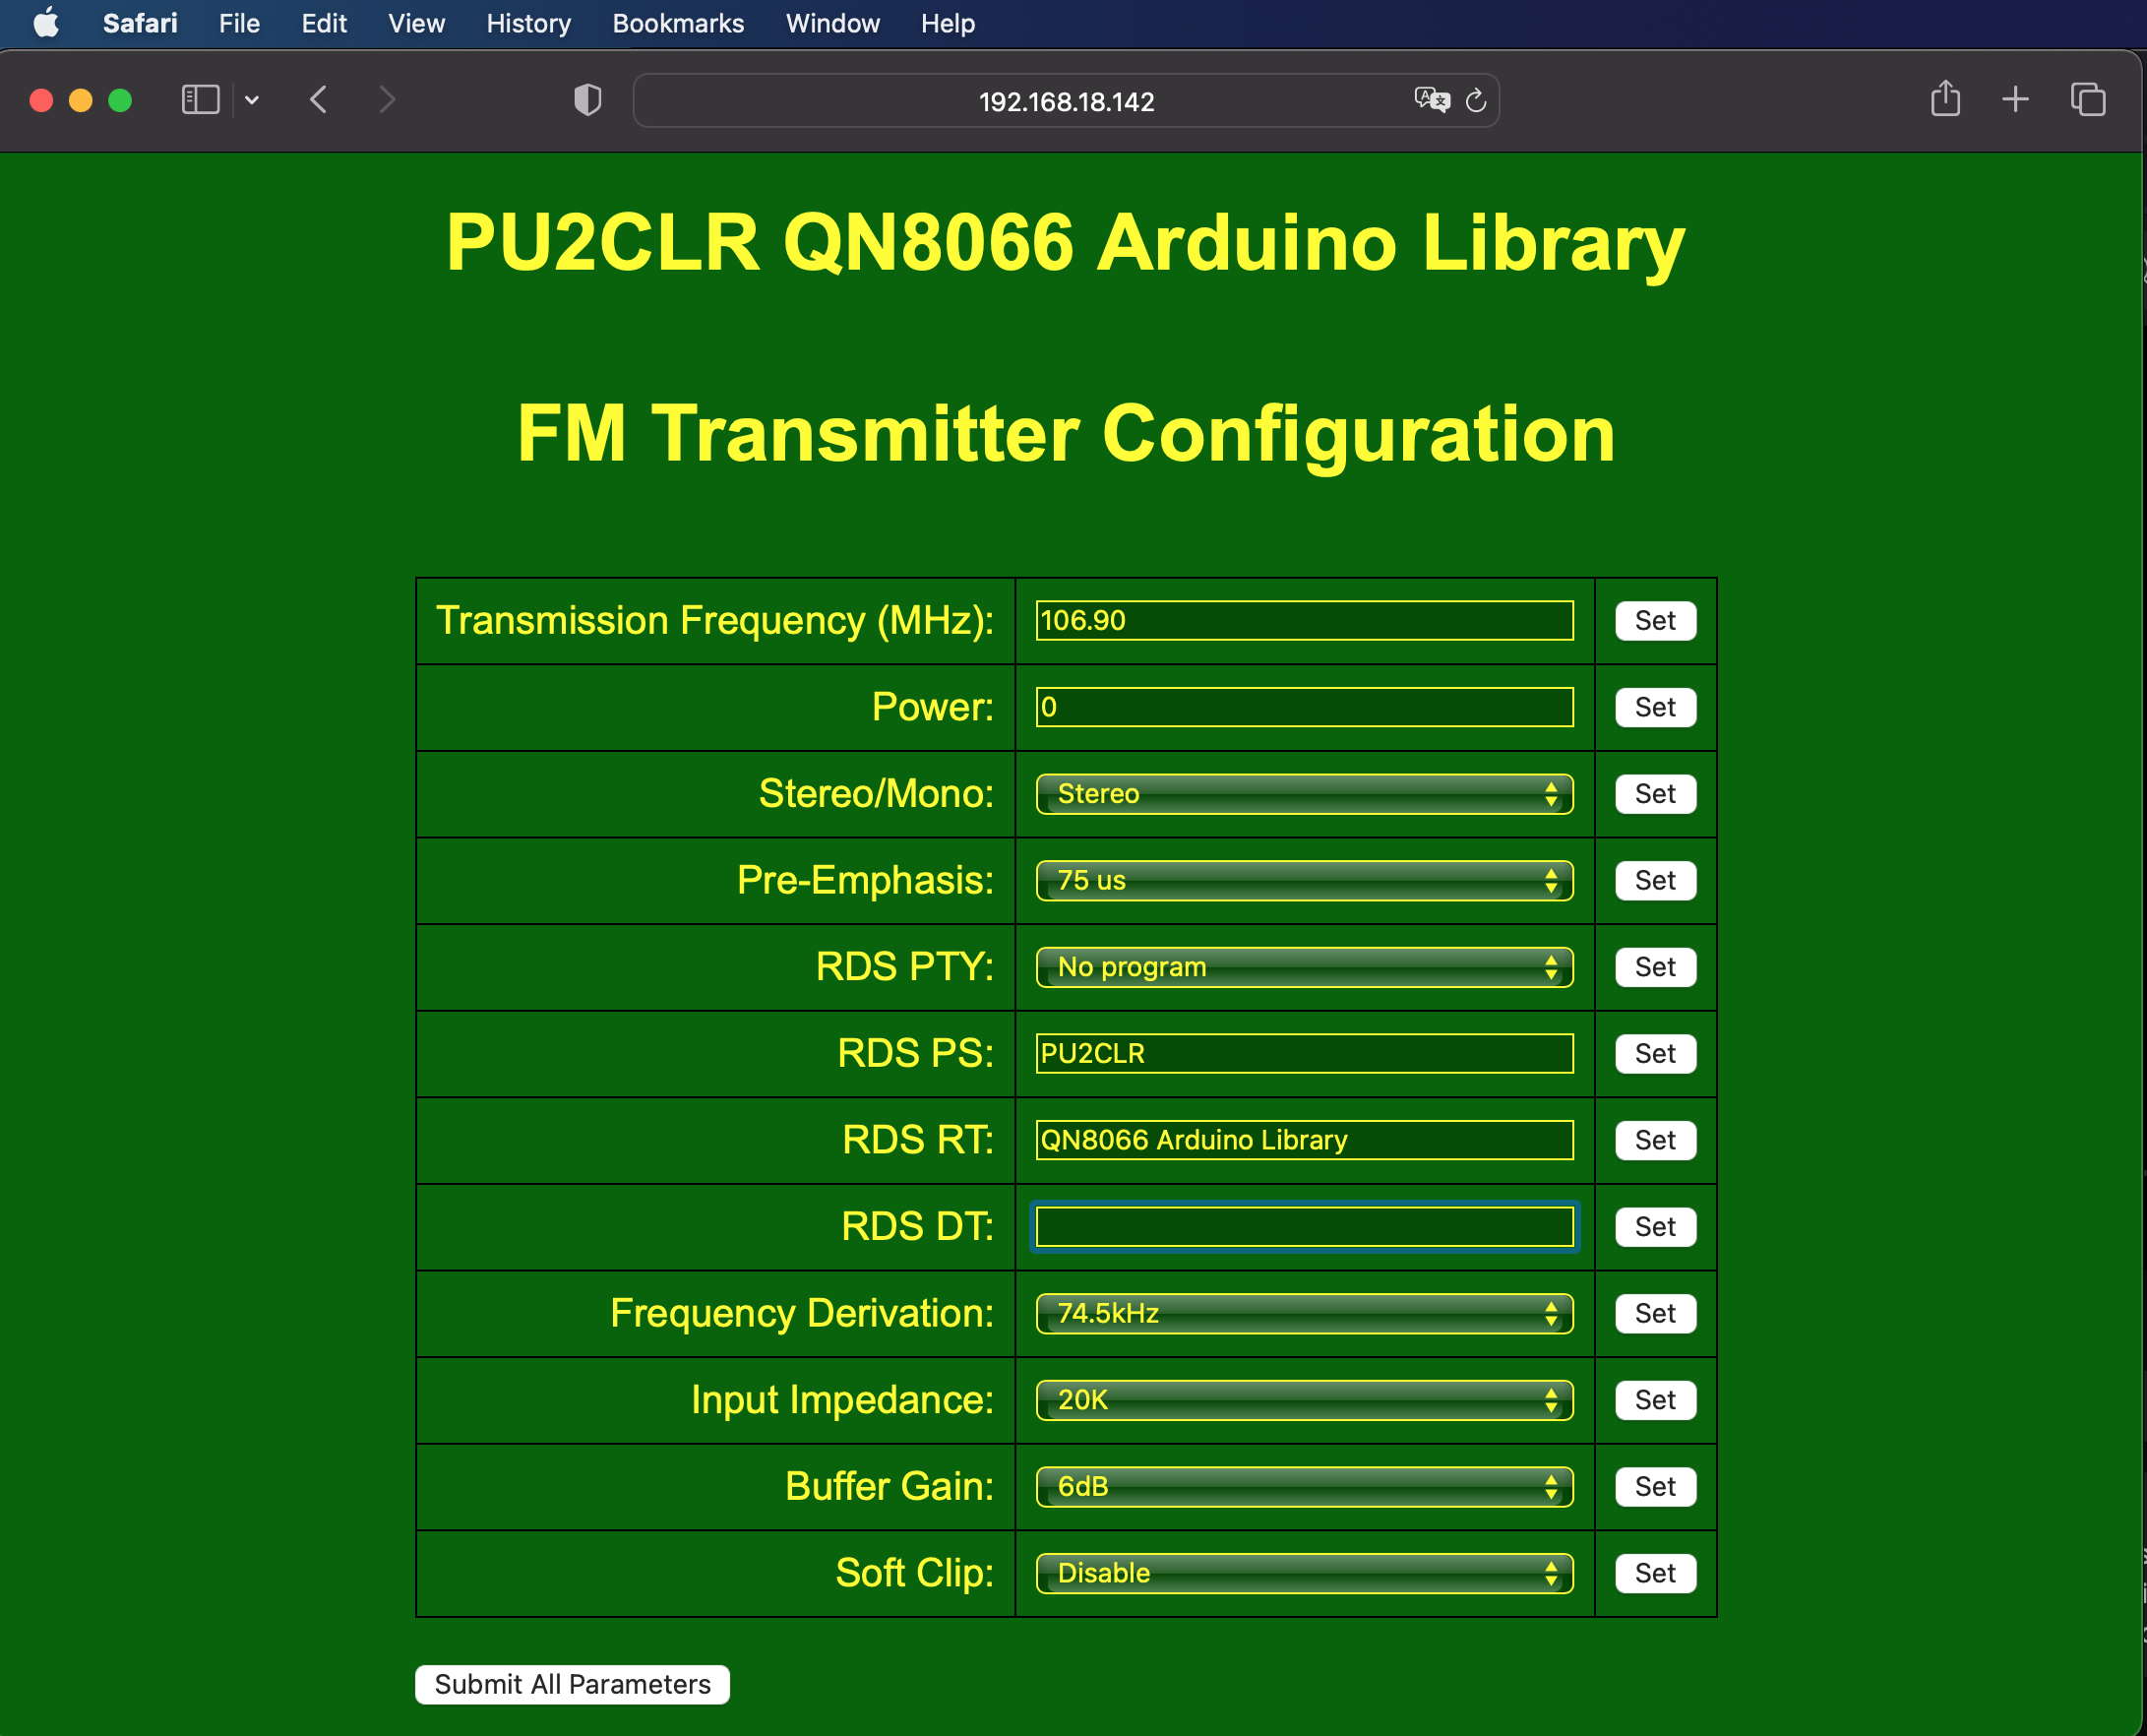
Task: Click the address bar showing 192.168.18.142
Action: tap(1066, 101)
